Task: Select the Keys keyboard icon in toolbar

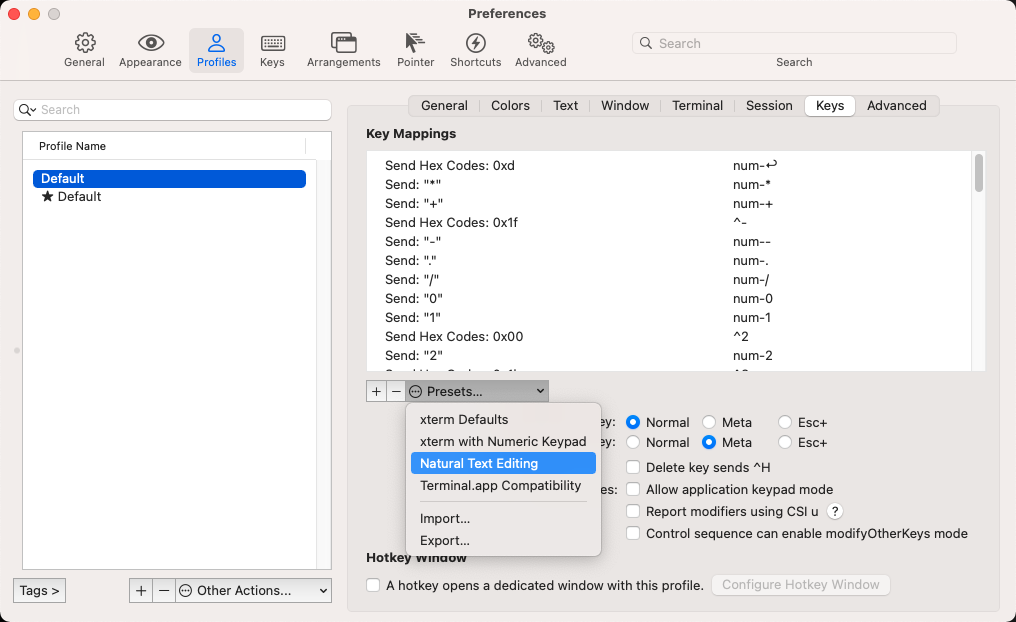Action: click(x=272, y=43)
